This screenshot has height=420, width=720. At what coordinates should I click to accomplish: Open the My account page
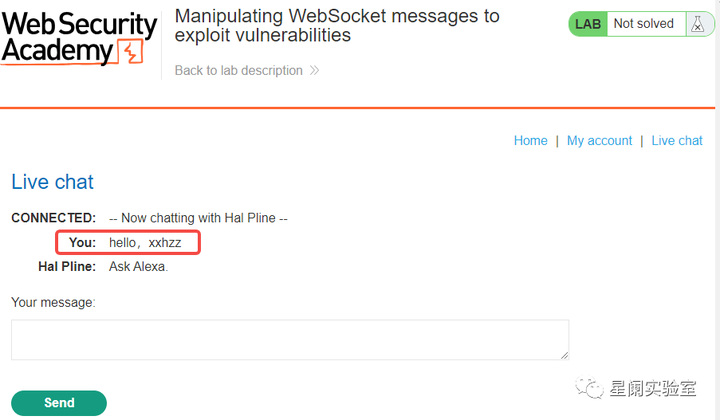click(x=599, y=141)
